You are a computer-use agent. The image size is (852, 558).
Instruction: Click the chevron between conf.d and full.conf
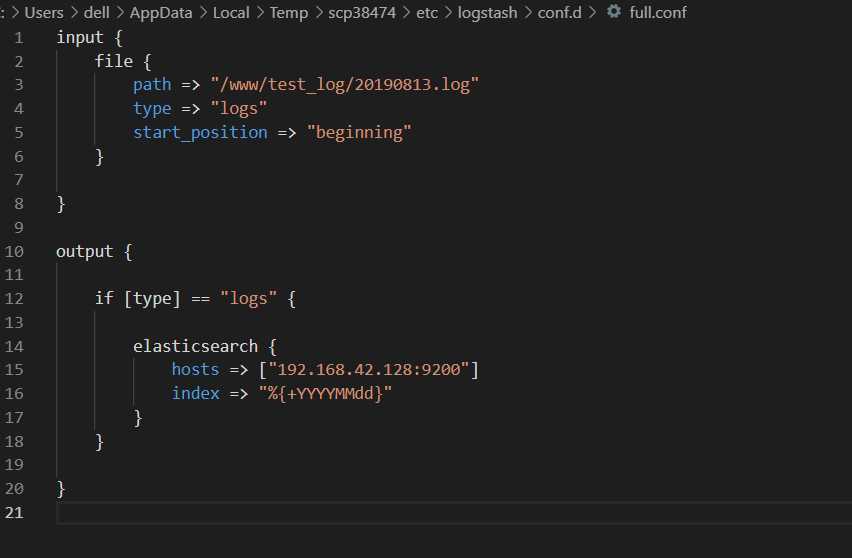(593, 12)
